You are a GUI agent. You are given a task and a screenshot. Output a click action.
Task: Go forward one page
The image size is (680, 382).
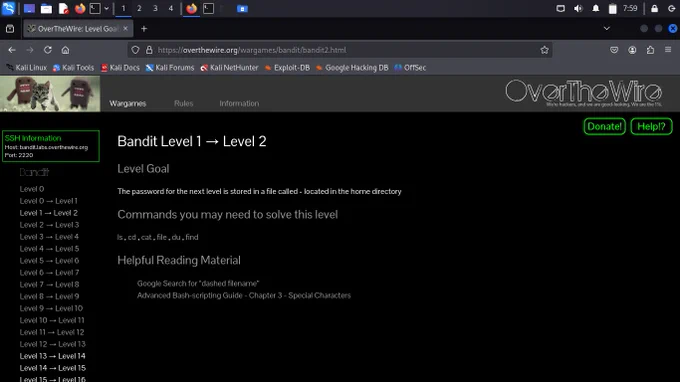tap(29, 50)
